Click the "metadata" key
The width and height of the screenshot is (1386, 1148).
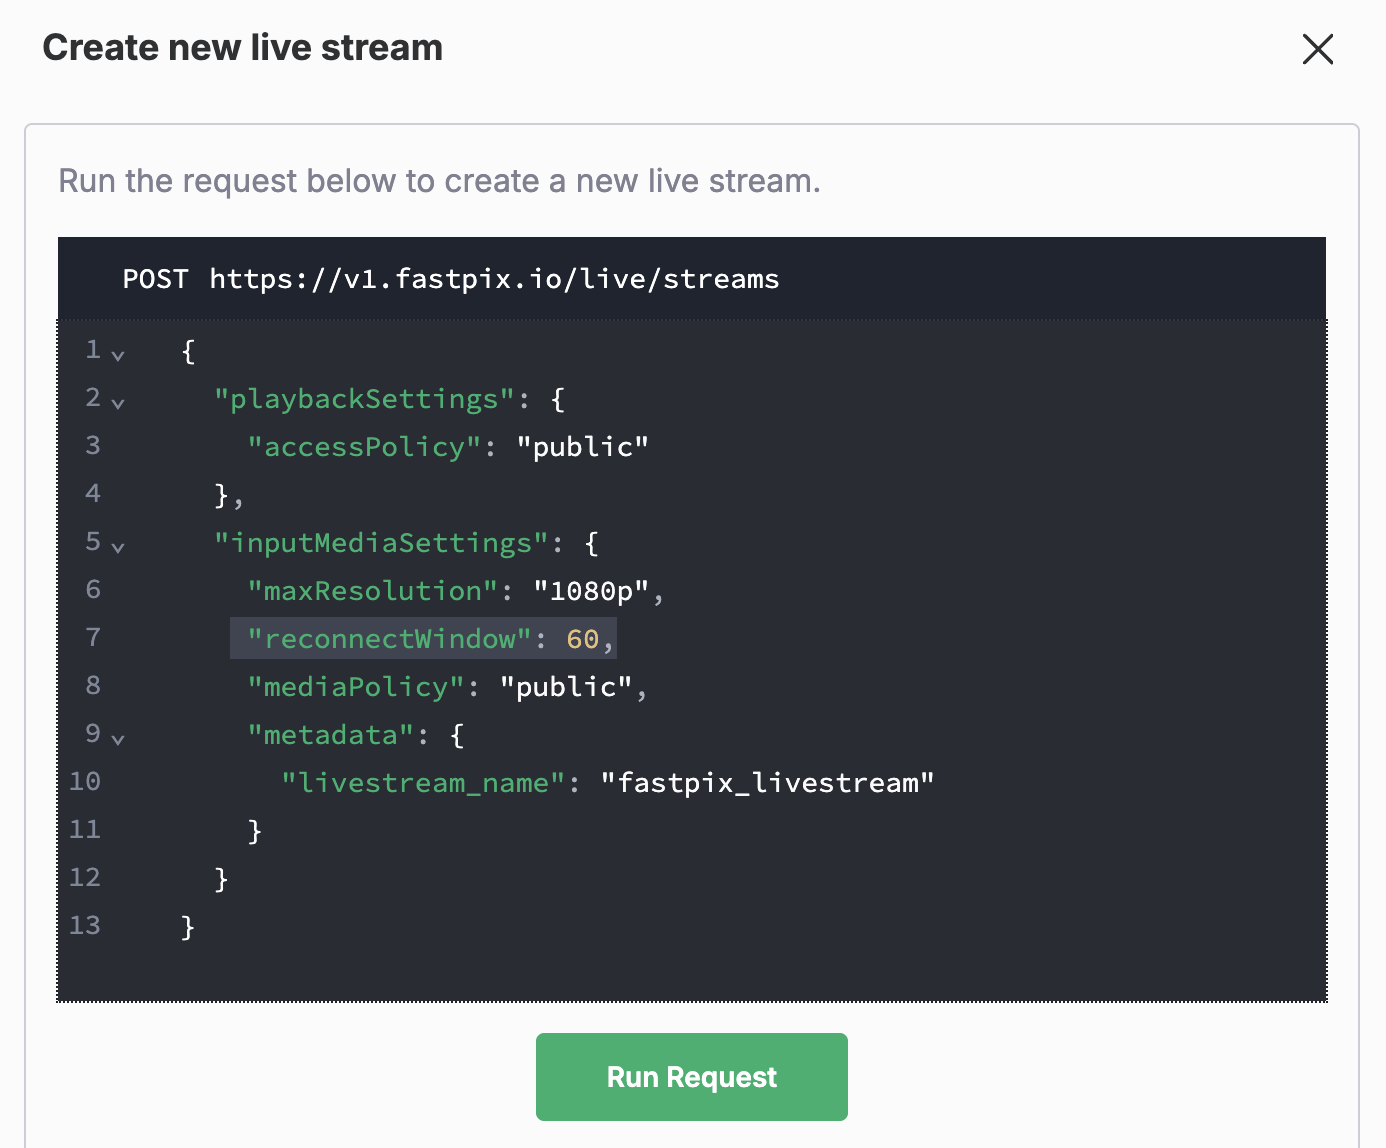(331, 735)
